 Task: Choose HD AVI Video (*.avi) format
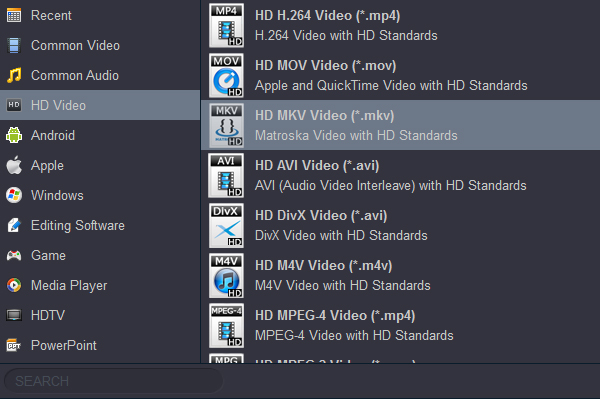coord(400,175)
